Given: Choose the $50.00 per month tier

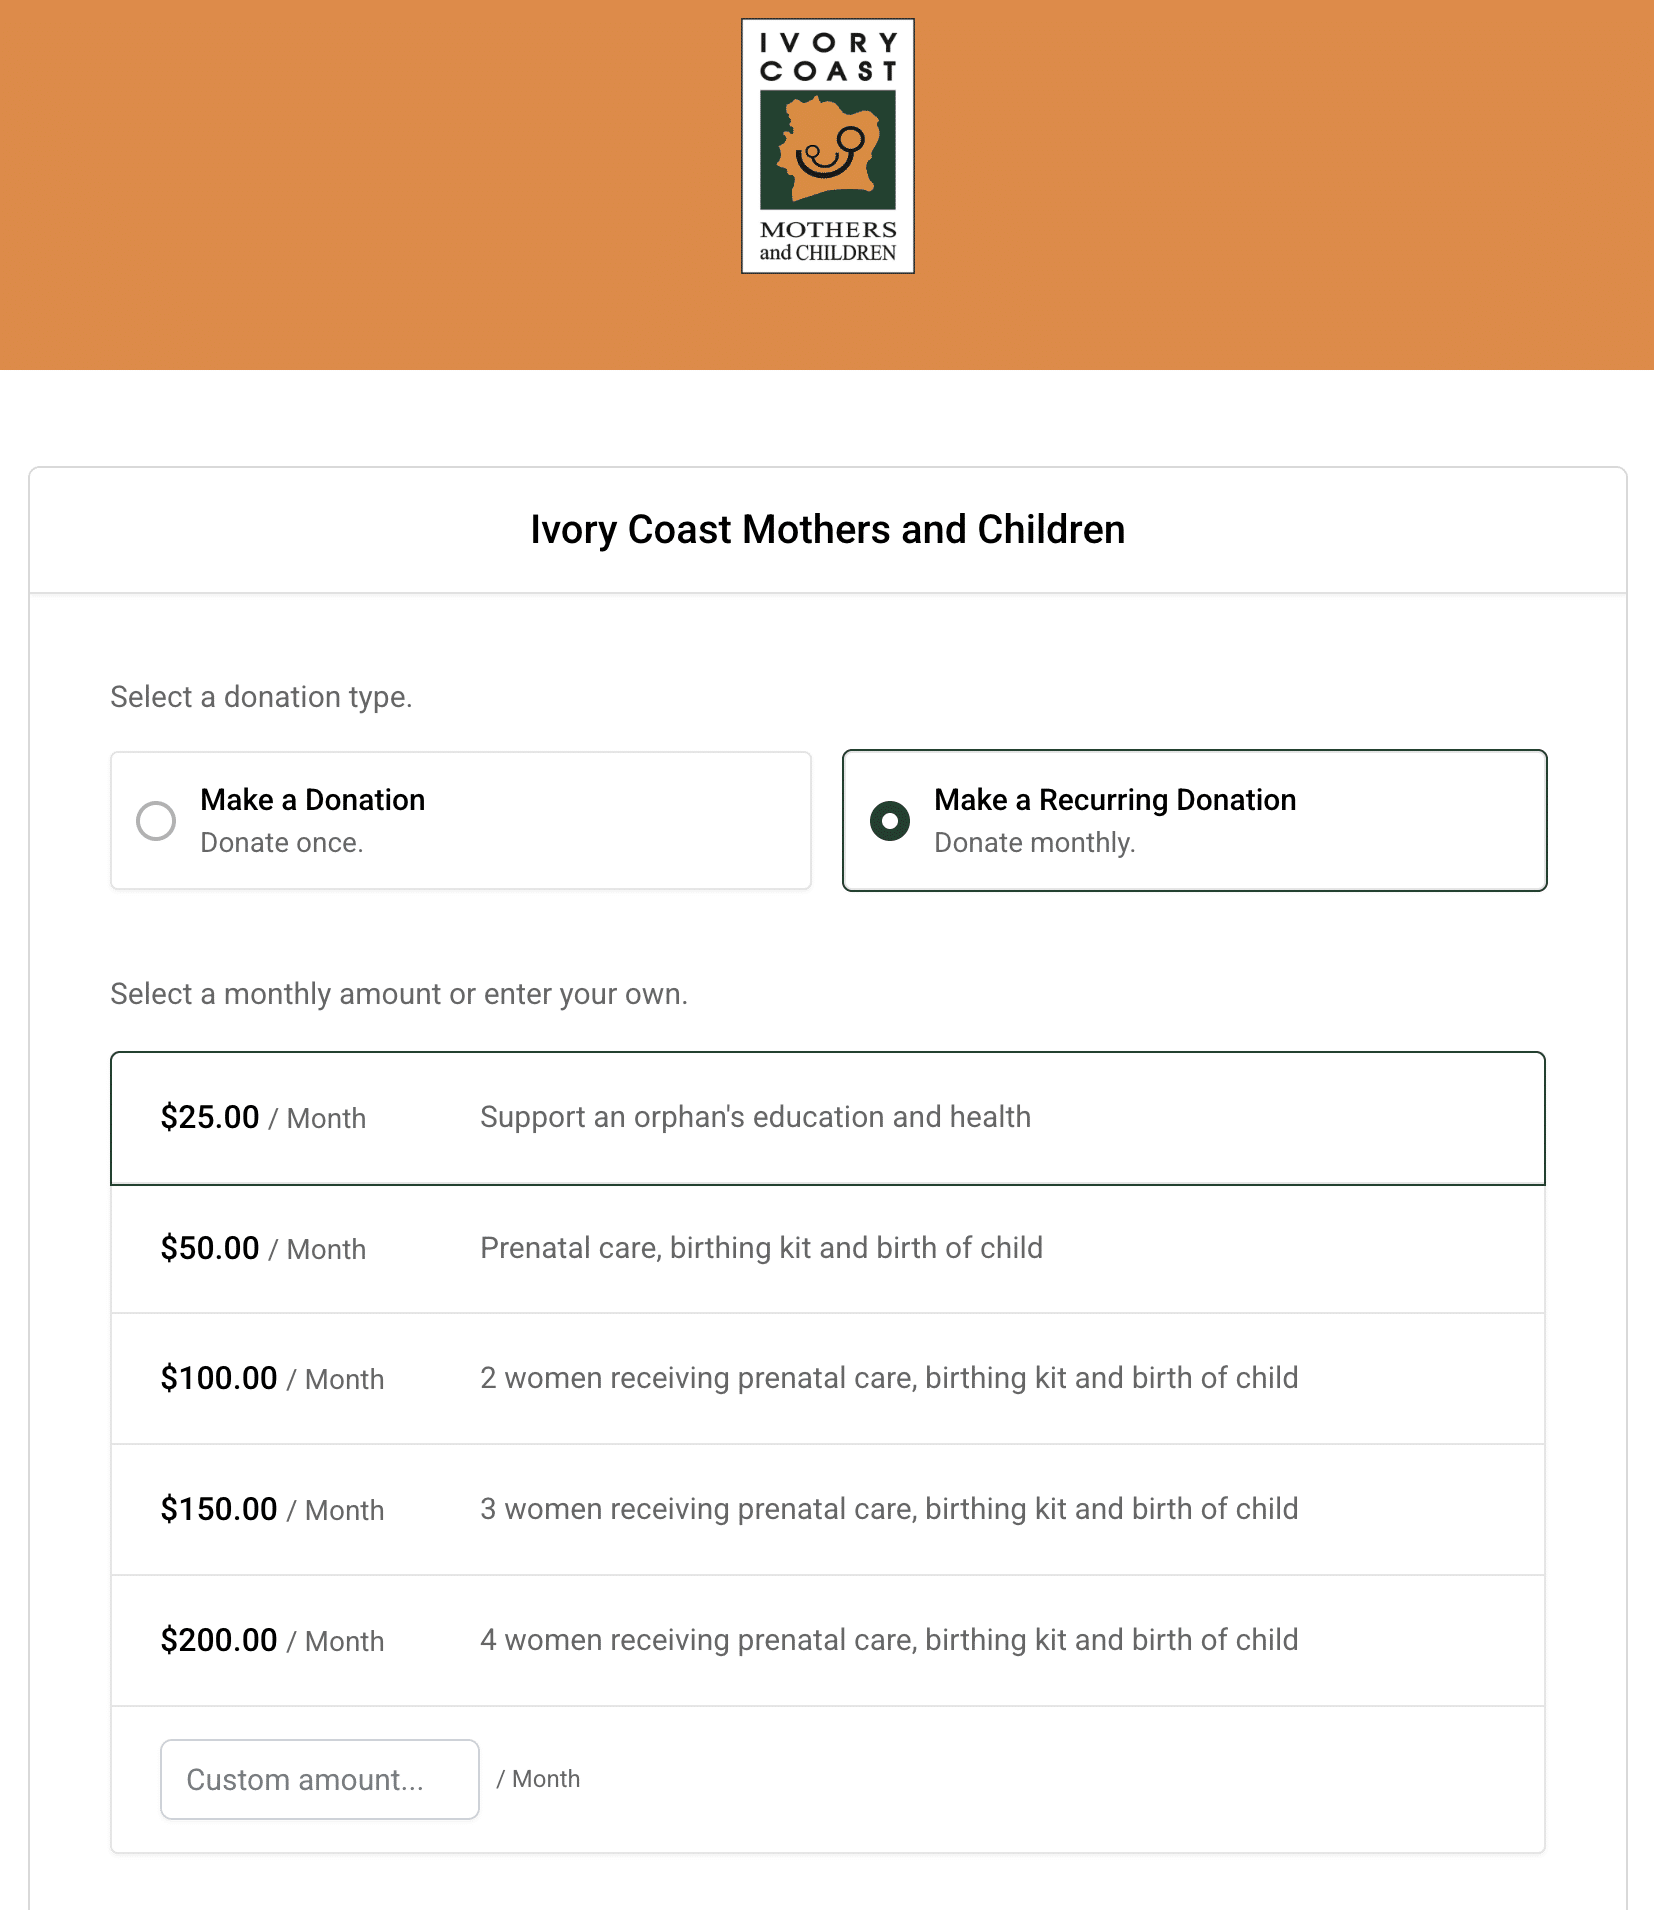Looking at the screenshot, I should (827, 1249).
